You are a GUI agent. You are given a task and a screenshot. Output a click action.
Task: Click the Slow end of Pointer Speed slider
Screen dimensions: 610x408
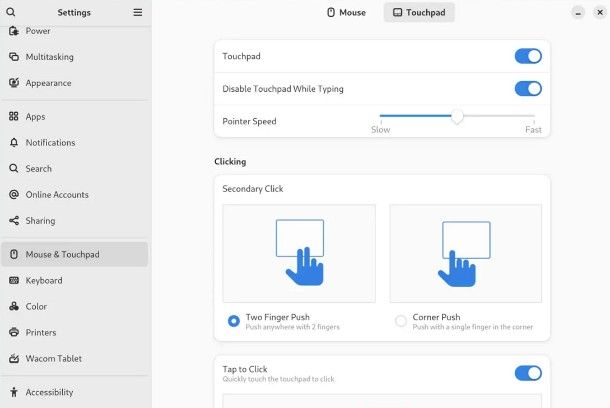pyautogui.click(x=380, y=130)
